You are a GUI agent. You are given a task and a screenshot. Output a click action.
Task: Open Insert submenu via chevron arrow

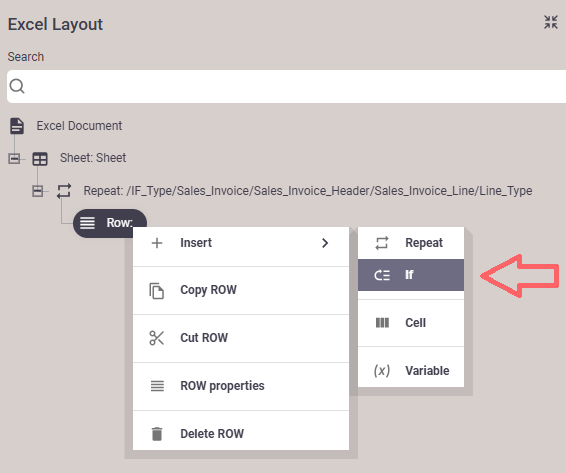(x=325, y=243)
